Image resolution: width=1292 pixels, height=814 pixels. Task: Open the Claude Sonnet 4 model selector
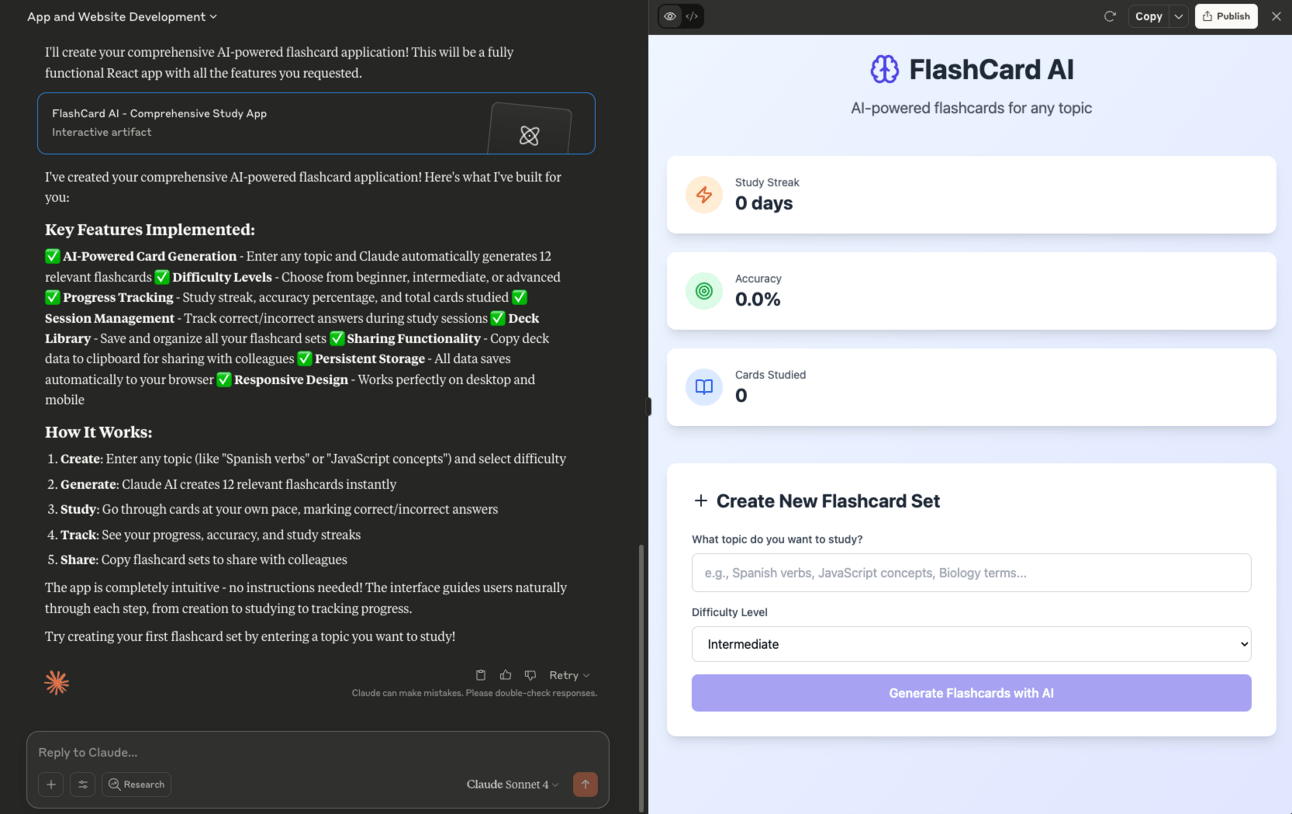click(x=512, y=784)
